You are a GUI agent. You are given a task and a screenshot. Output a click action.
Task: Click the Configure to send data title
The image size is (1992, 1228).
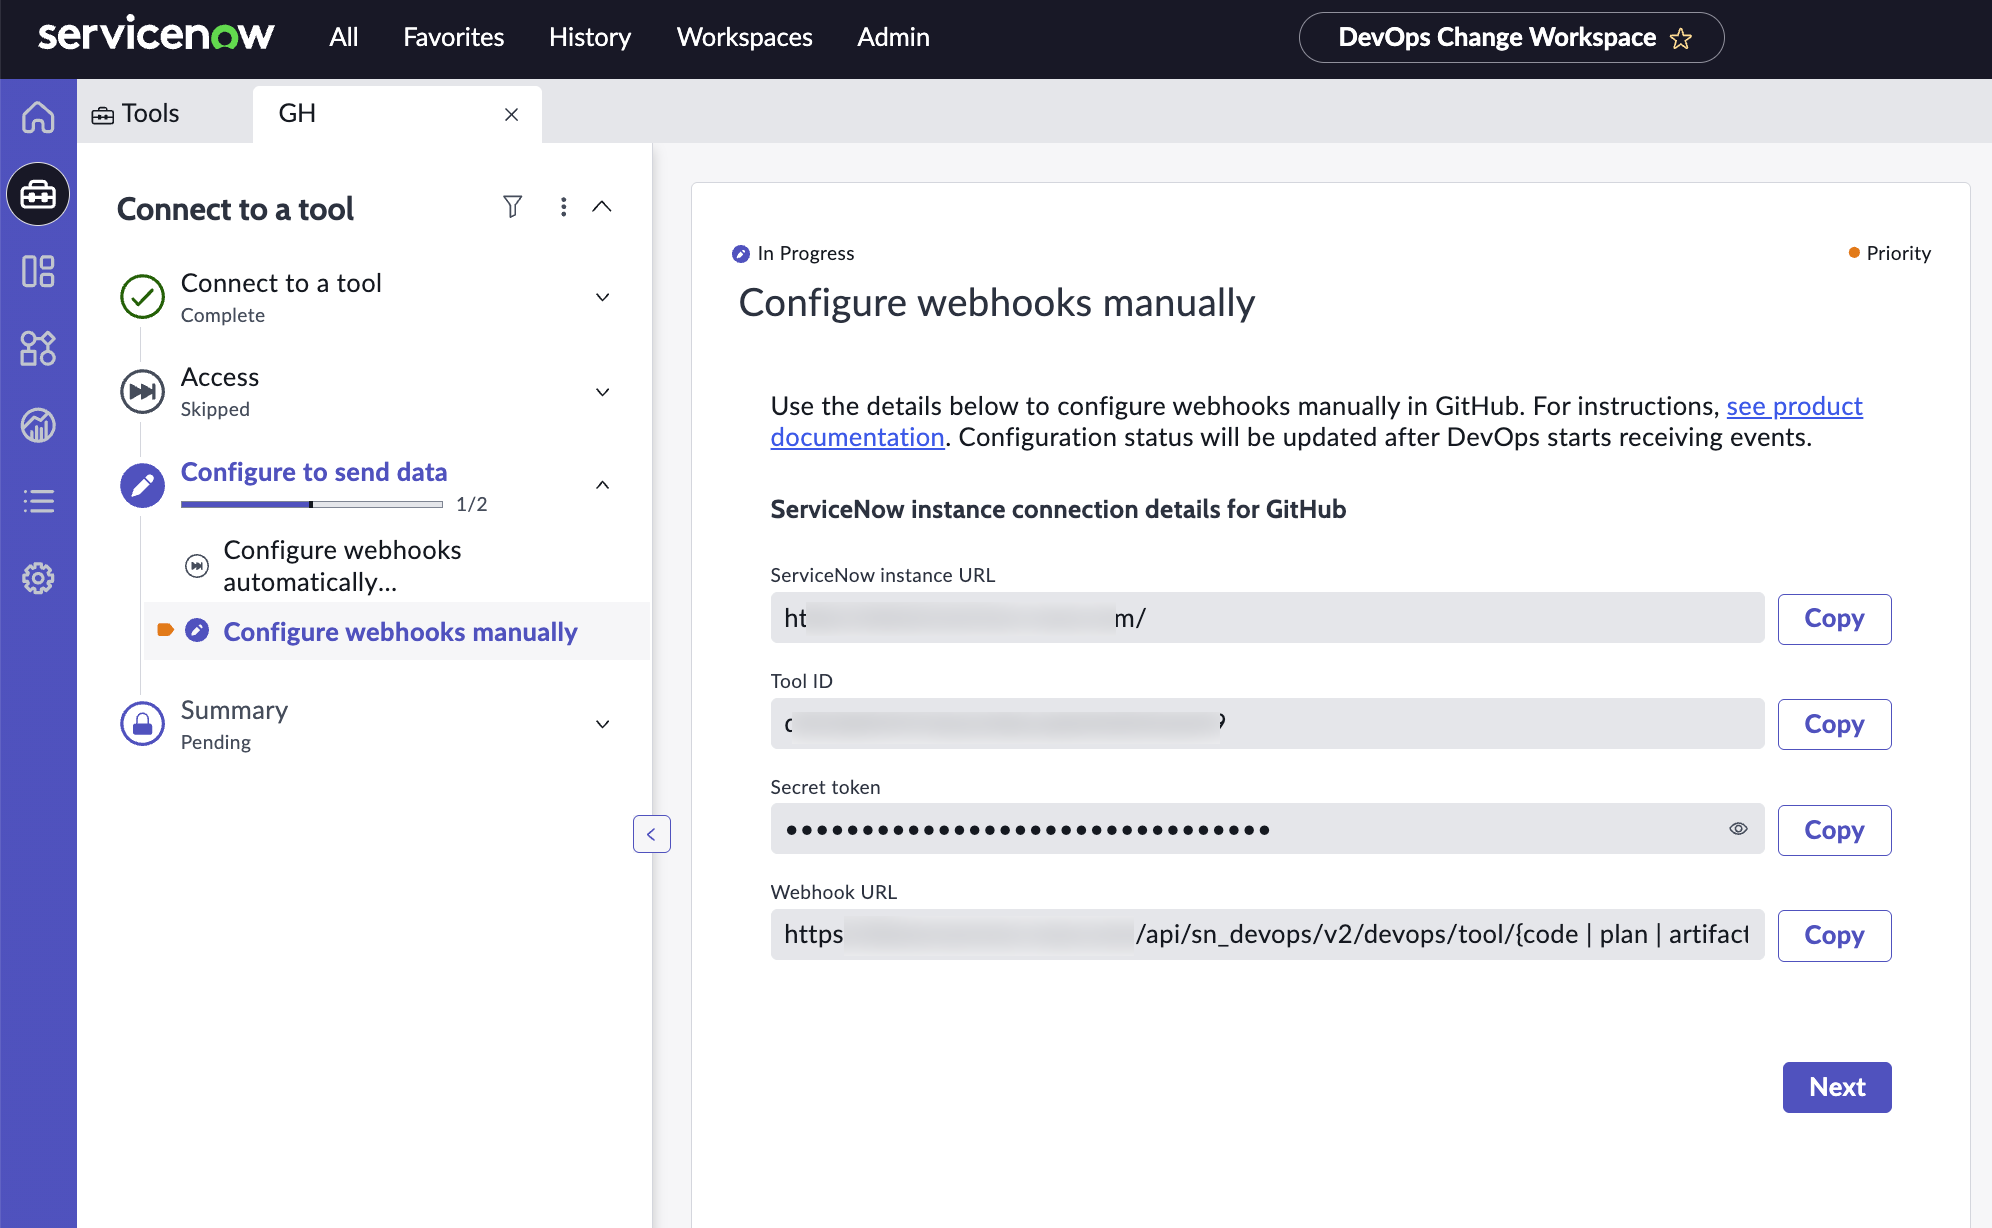click(x=314, y=472)
